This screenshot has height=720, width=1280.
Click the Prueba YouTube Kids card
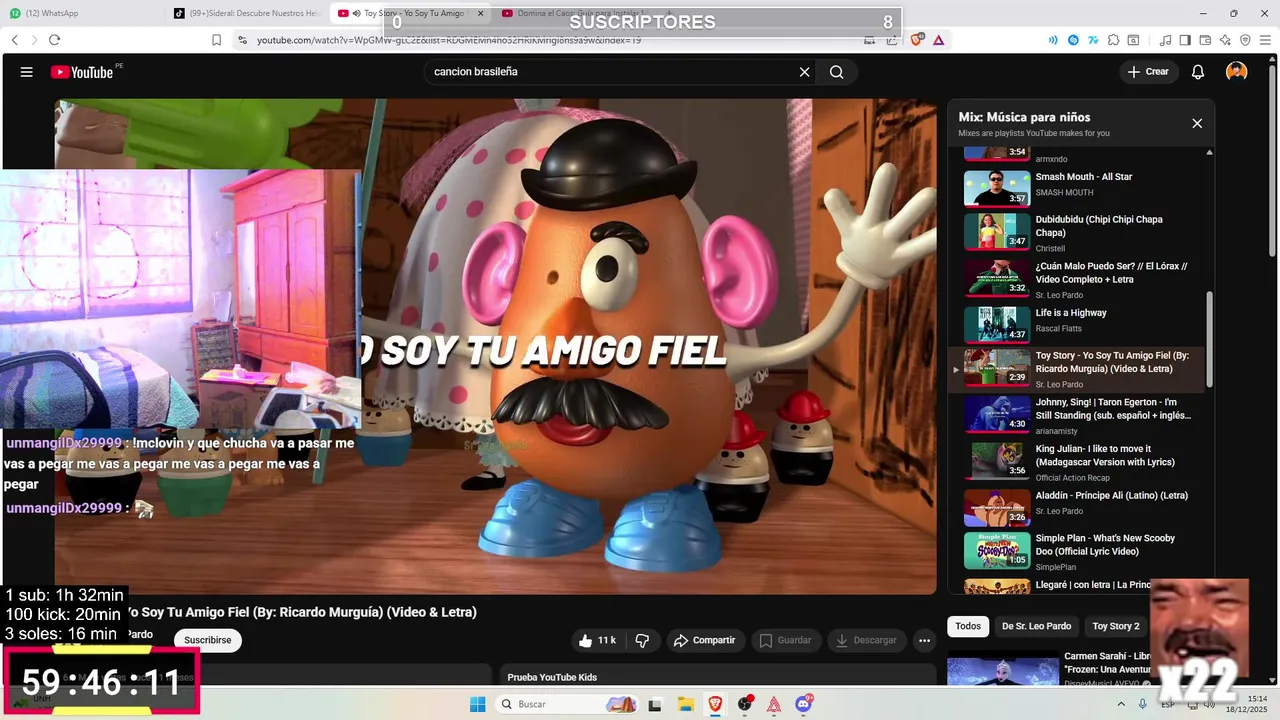click(x=716, y=676)
